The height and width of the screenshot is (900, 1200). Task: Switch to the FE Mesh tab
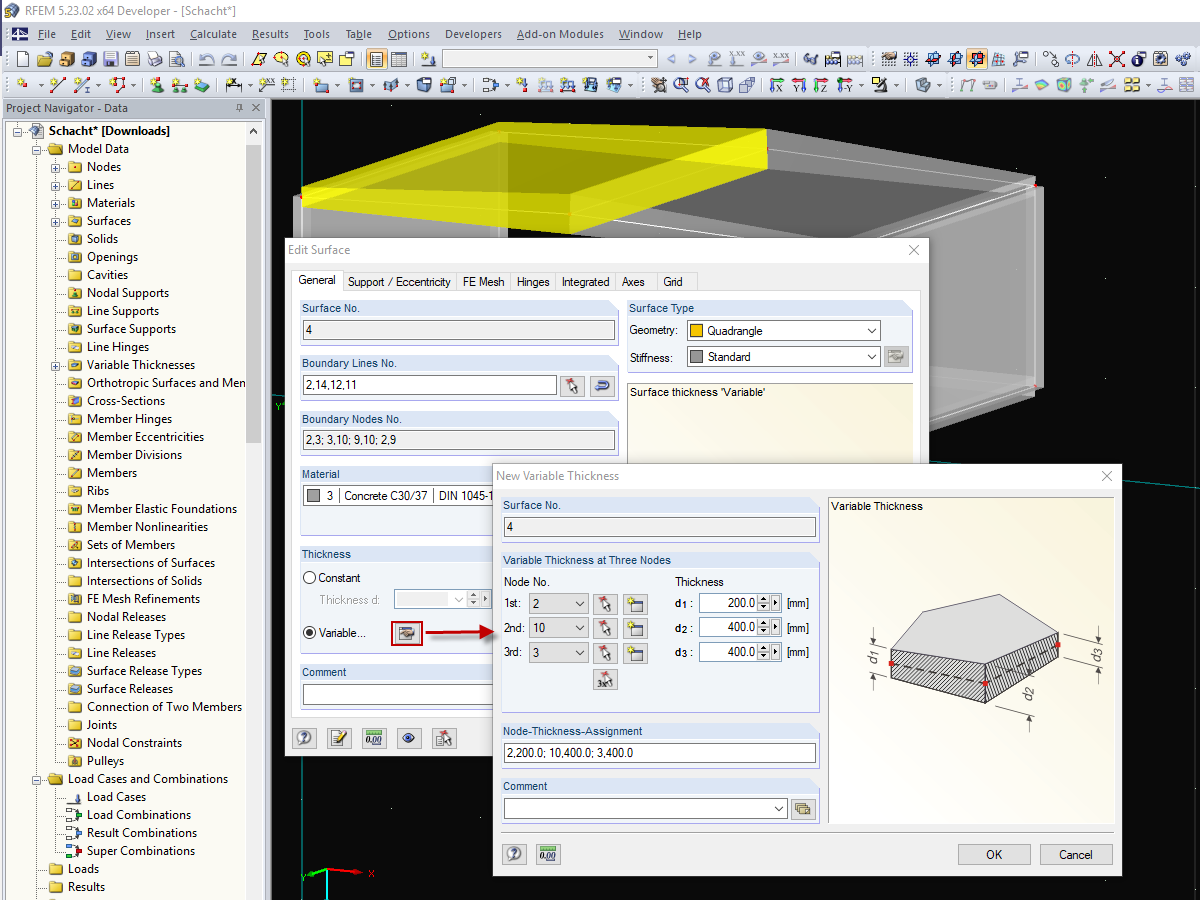tap(483, 281)
